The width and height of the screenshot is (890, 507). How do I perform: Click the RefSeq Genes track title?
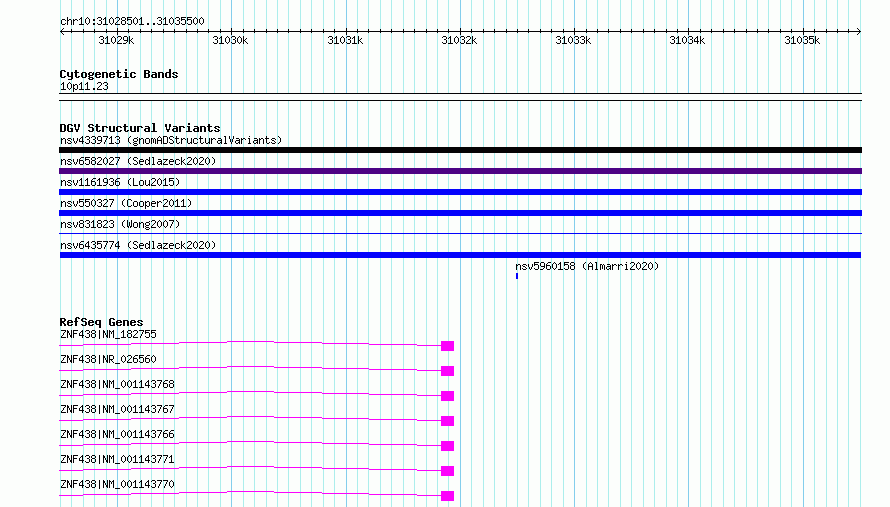point(101,322)
